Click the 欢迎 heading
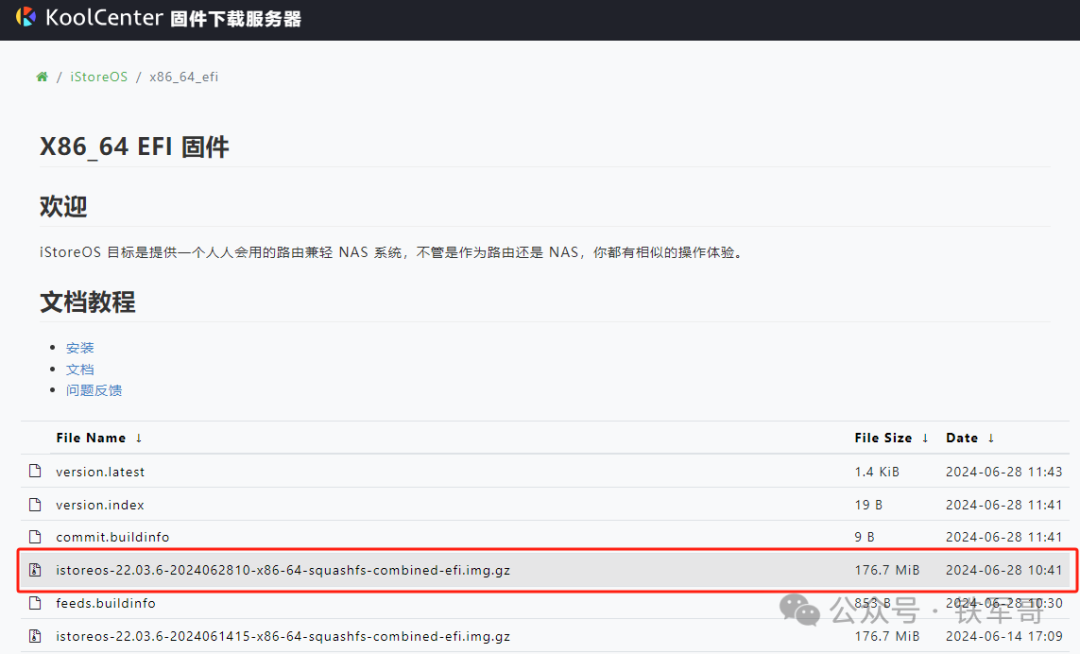 tap(63, 206)
